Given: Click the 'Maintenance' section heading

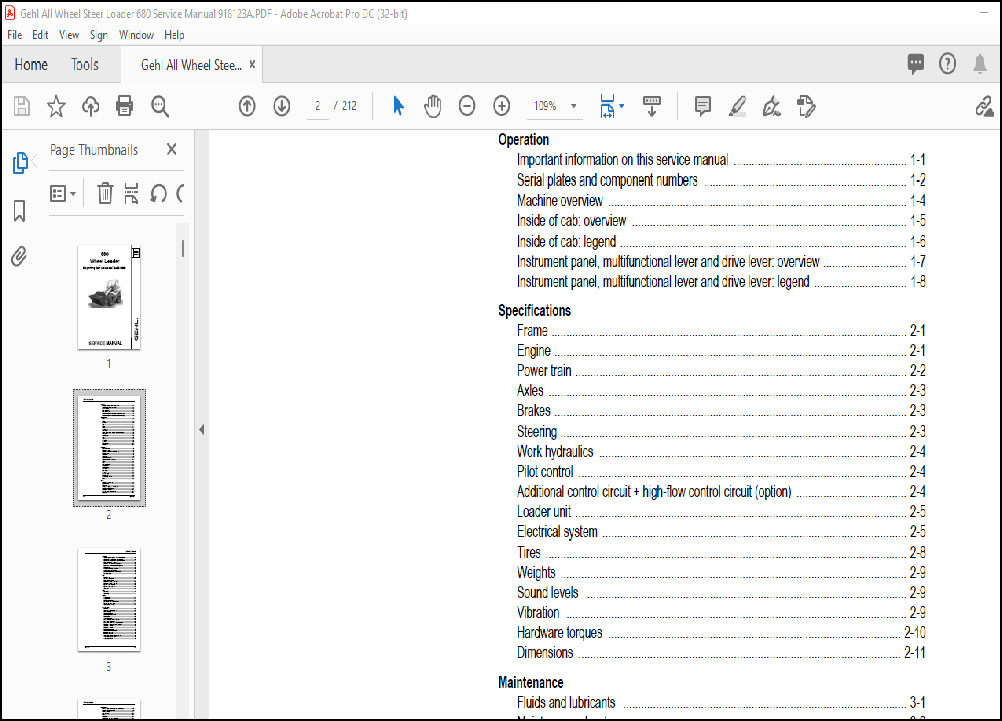Looking at the screenshot, I should point(531,683).
